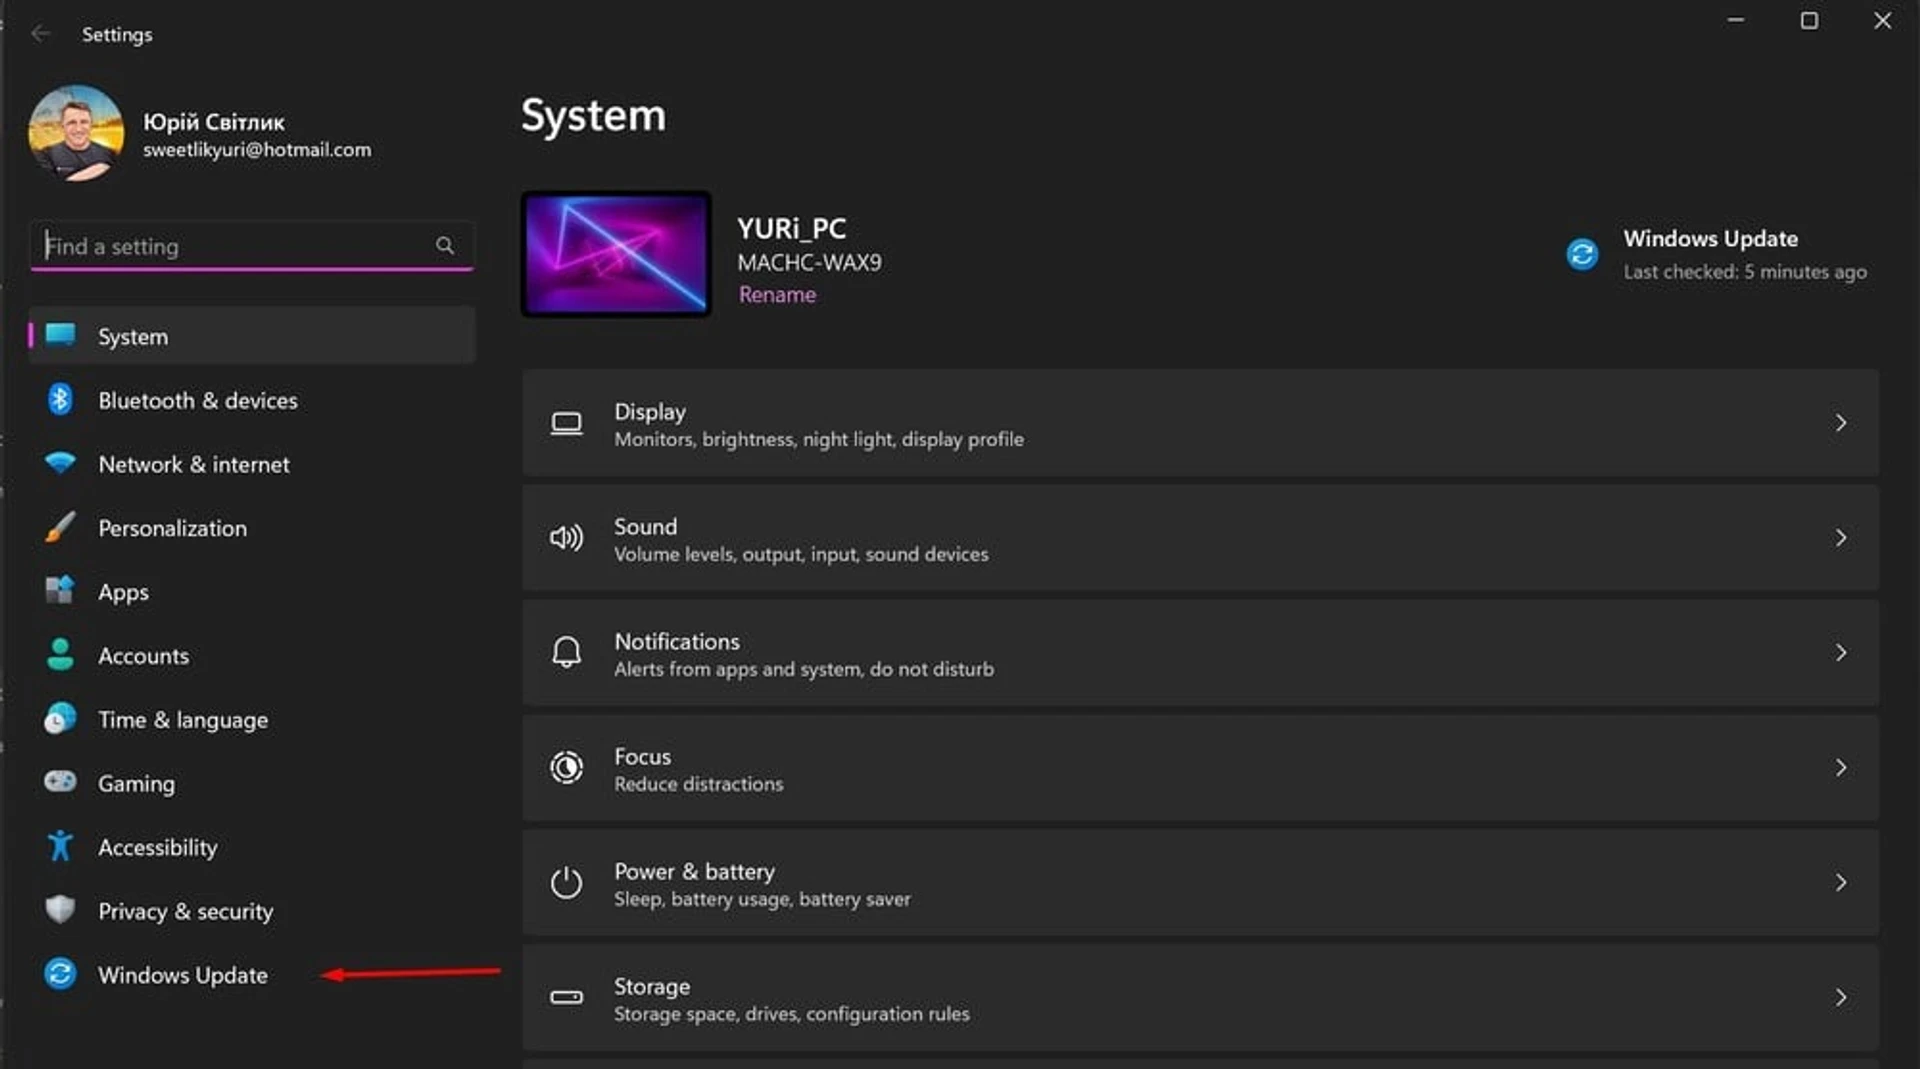Click the Accessibility figure icon
Screen dimensions: 1920x1069
(60, 846)
